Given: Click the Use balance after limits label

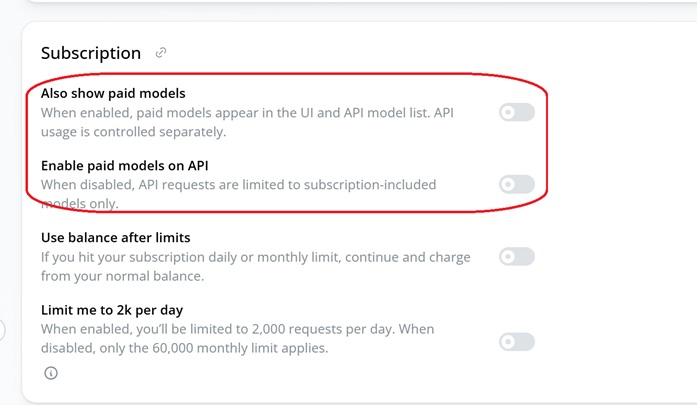Looking at the screenshot, I should click(115, 238).
